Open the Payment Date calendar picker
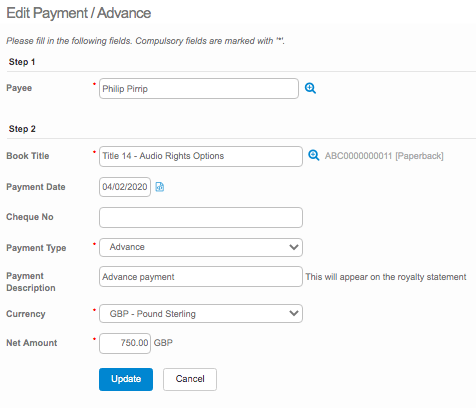This screenshot has width=476, height=408. pos(160,187)
